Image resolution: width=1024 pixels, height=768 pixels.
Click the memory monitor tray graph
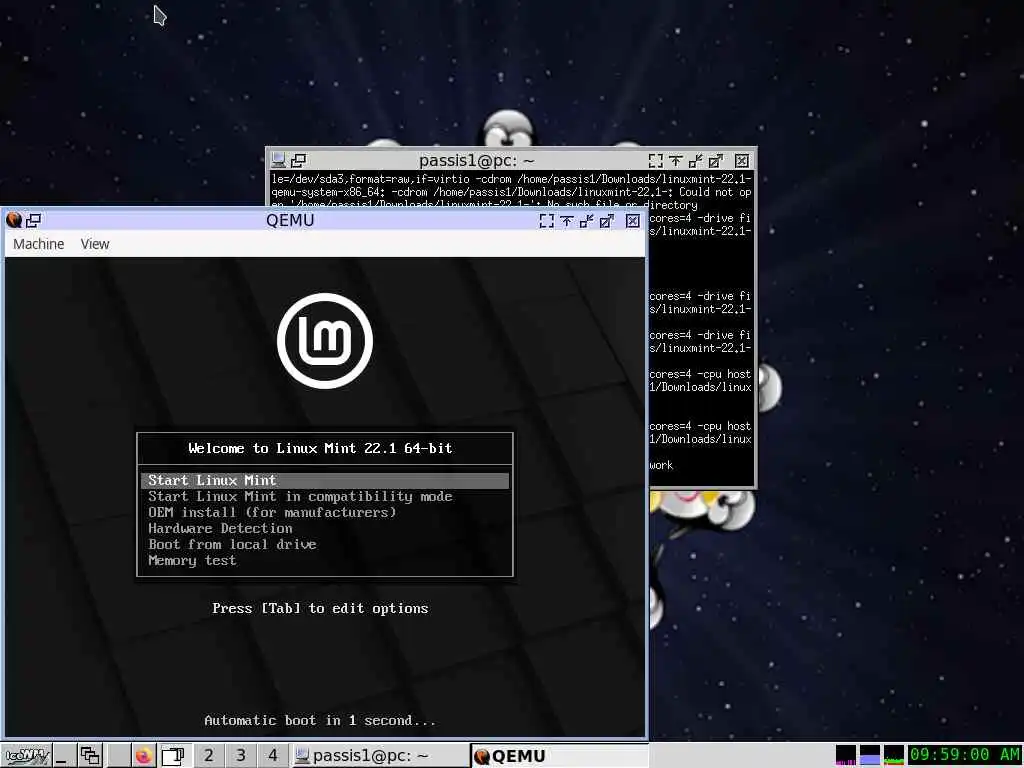point(870,755)
